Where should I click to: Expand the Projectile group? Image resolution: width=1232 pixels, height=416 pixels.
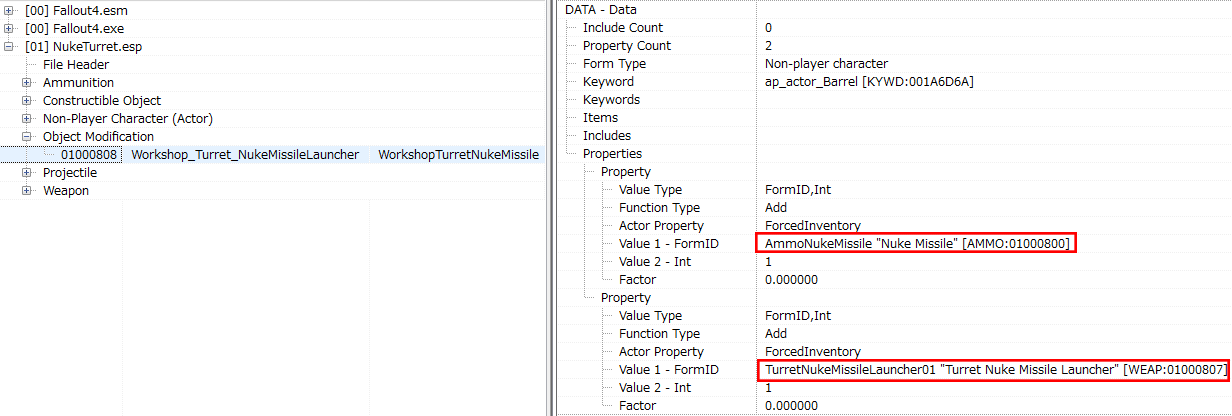click(27, 172)
